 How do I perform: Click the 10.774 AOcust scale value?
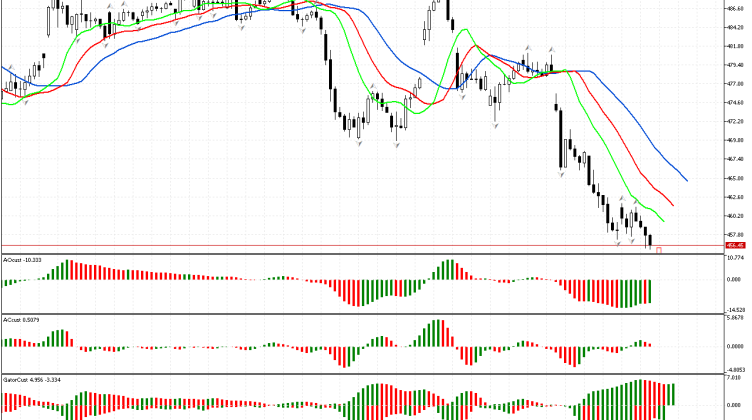coord(735,259)
